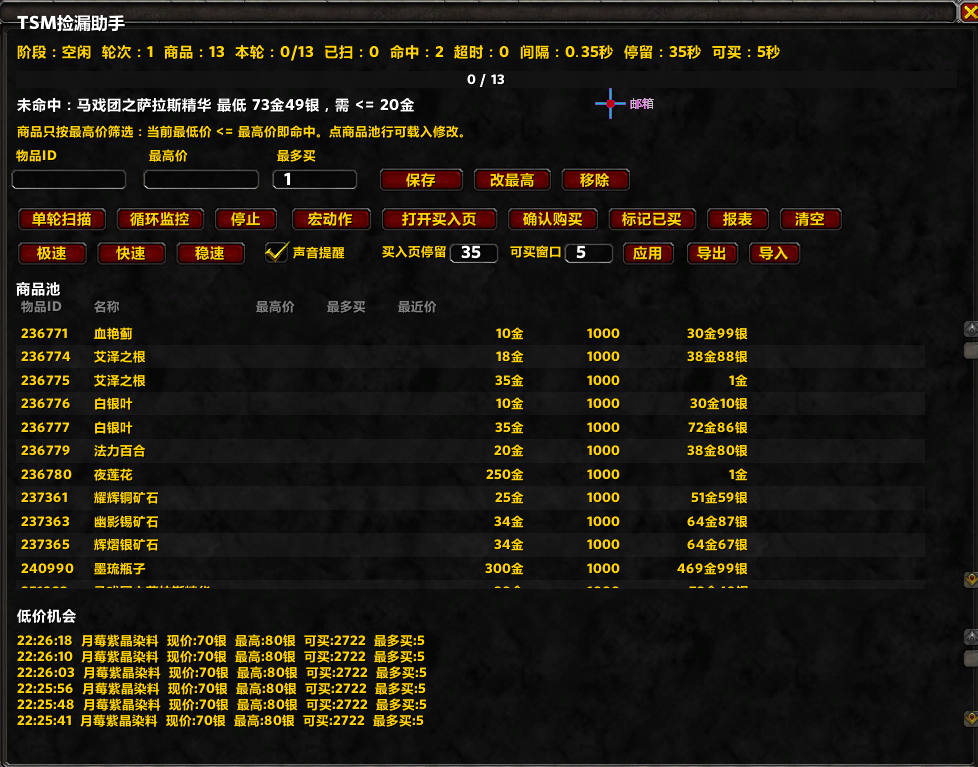Focus the 最高价 input field
The width and height of the screenshot is (978, 767).
coord(201,180)
